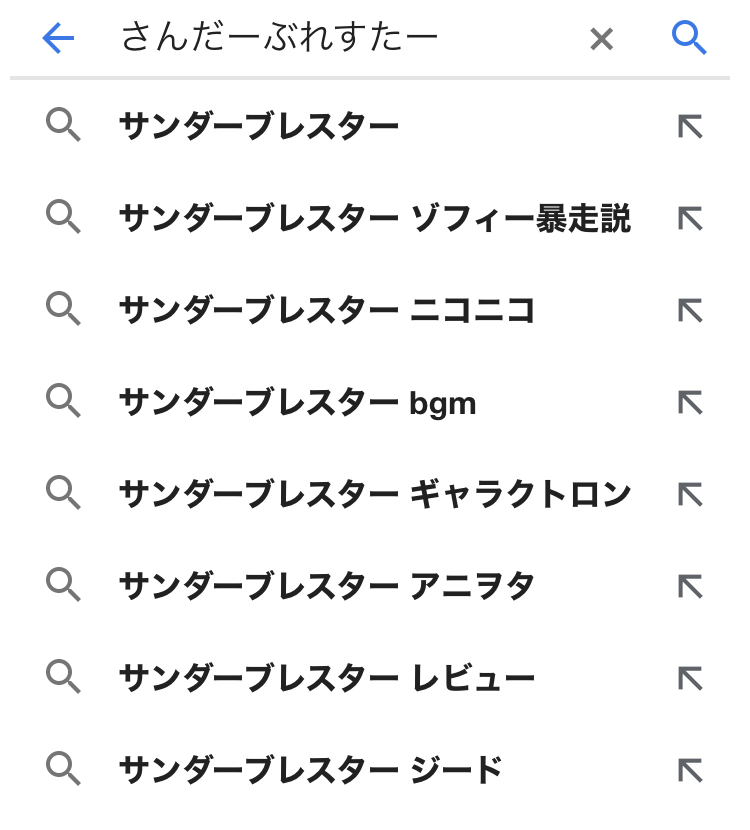Tap fill-in arrow for ニコニコ suggestion
The height and width of the screenshot is (830, 750).
pos(690,311)
